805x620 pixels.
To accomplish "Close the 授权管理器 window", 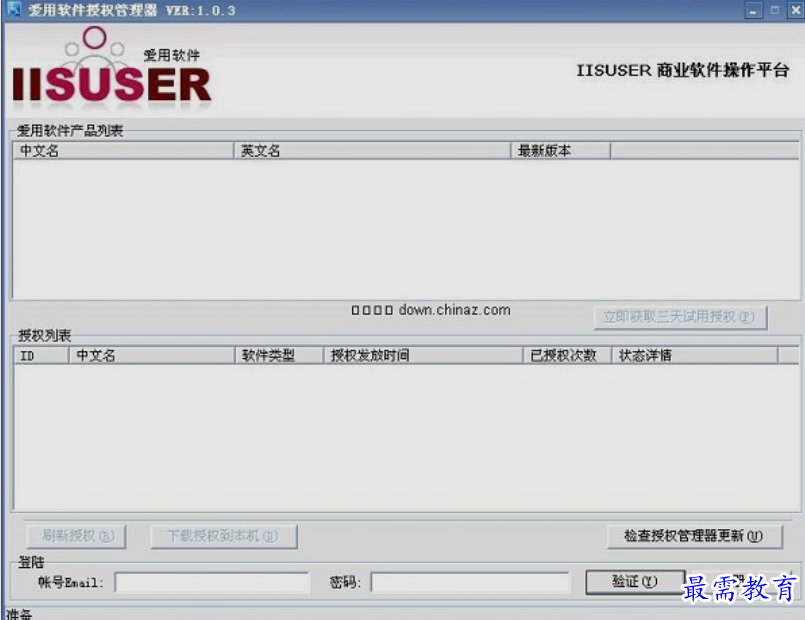I will (x=796, y=10).
